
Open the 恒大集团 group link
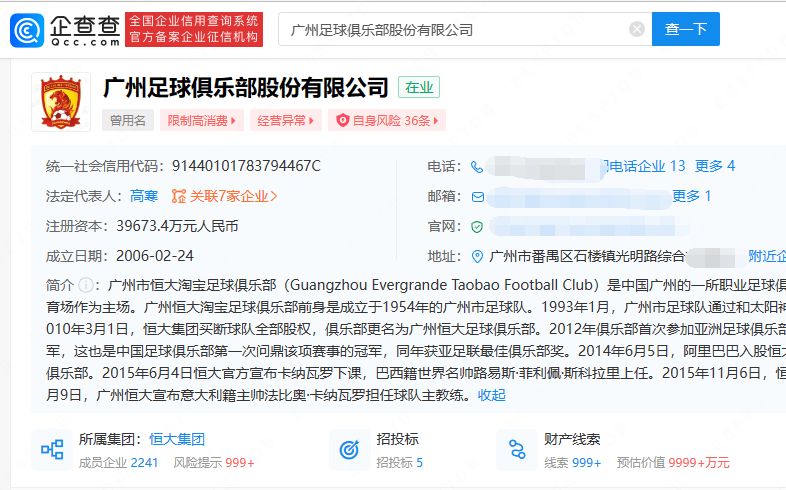pos(177,439)
